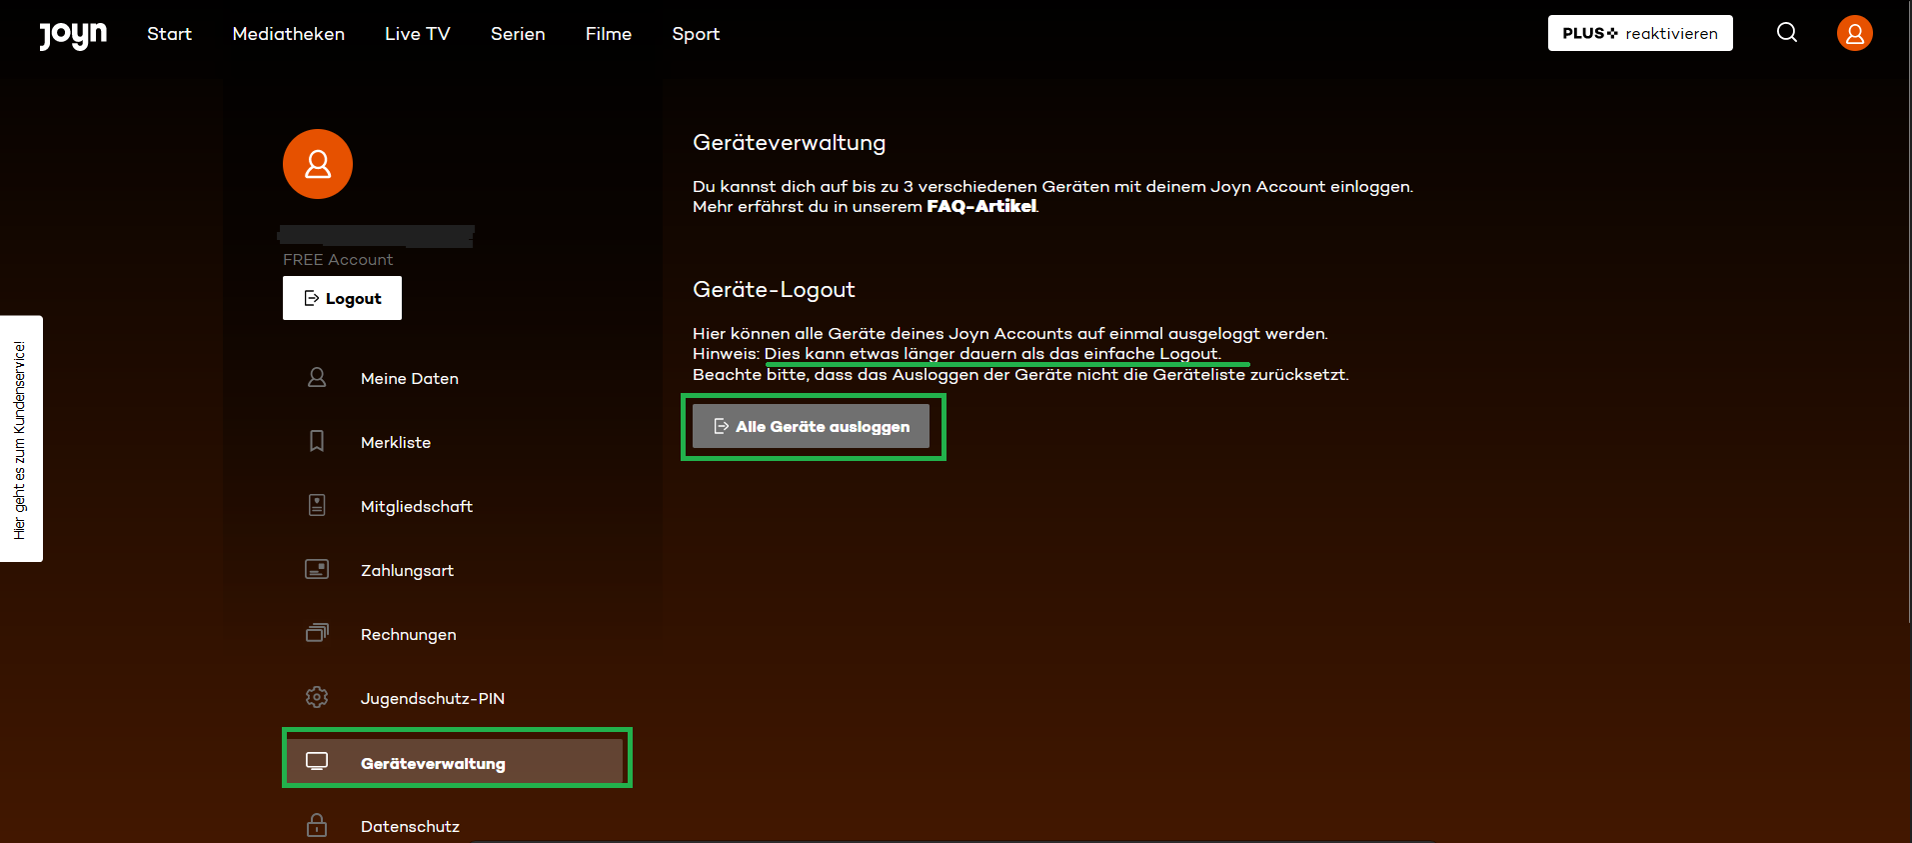The image size is (1912, 843).
Task: Open Jugendschutz-PIN settings
Action: [x=432, y=698]
